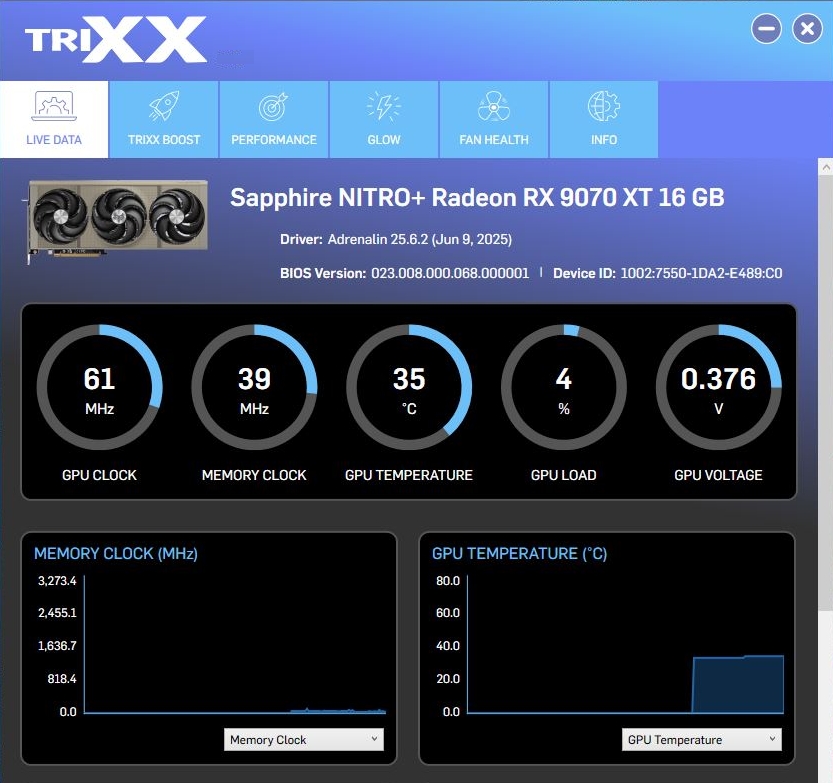Switch to the Performance tab
The height and width of the screenshot is (783, 833).
coord(274,120)
